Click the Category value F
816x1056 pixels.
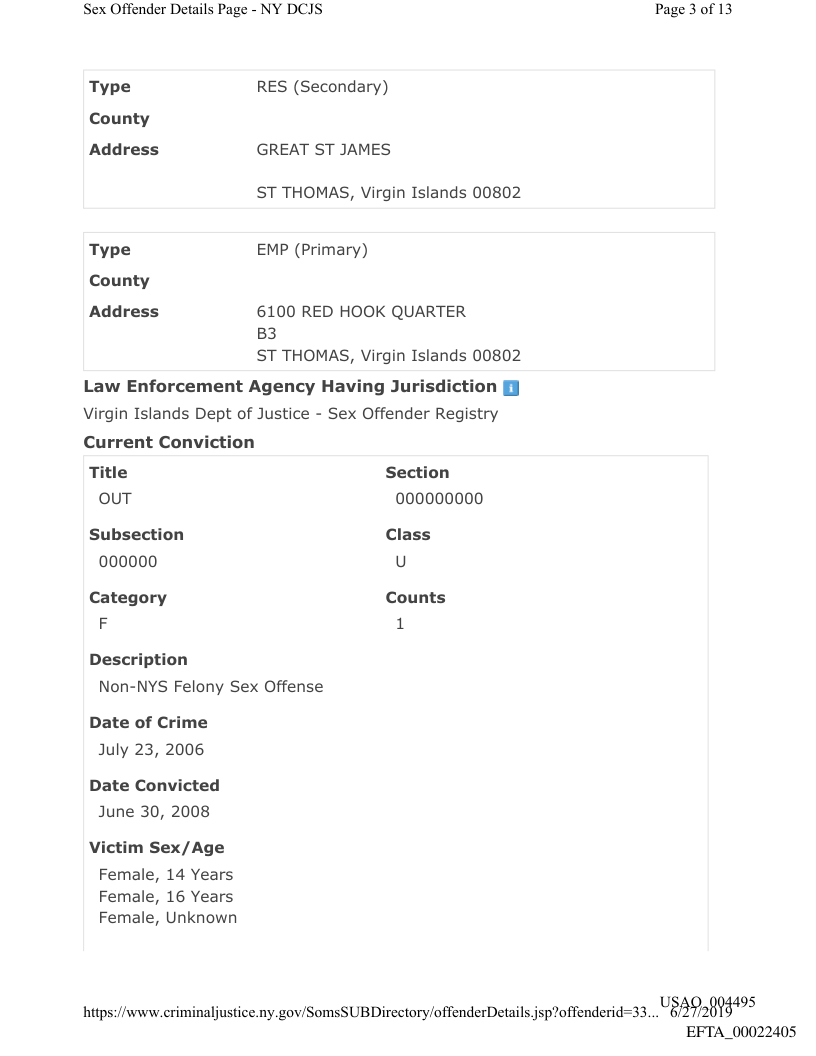point(103,624)
